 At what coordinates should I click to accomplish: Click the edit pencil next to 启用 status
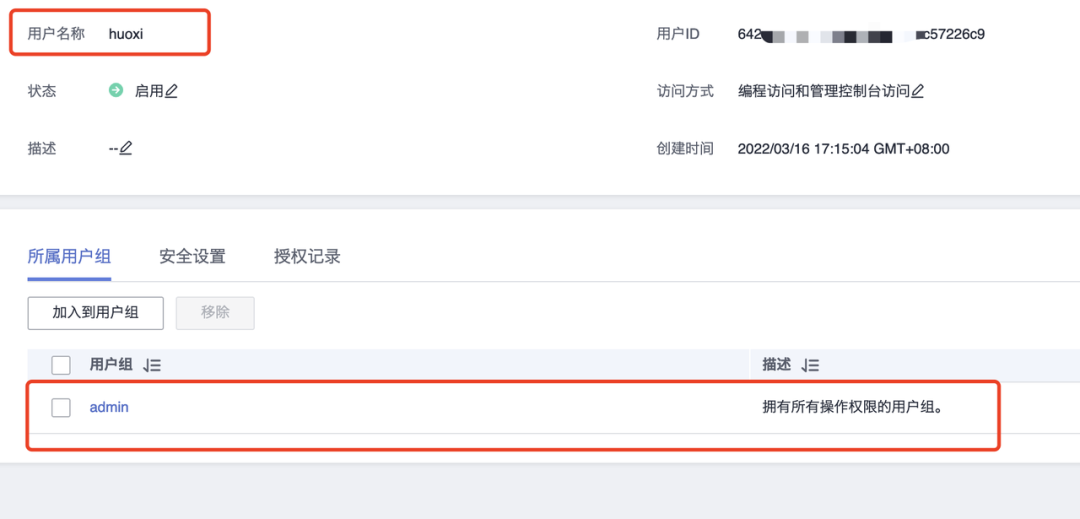click(172, 91)
